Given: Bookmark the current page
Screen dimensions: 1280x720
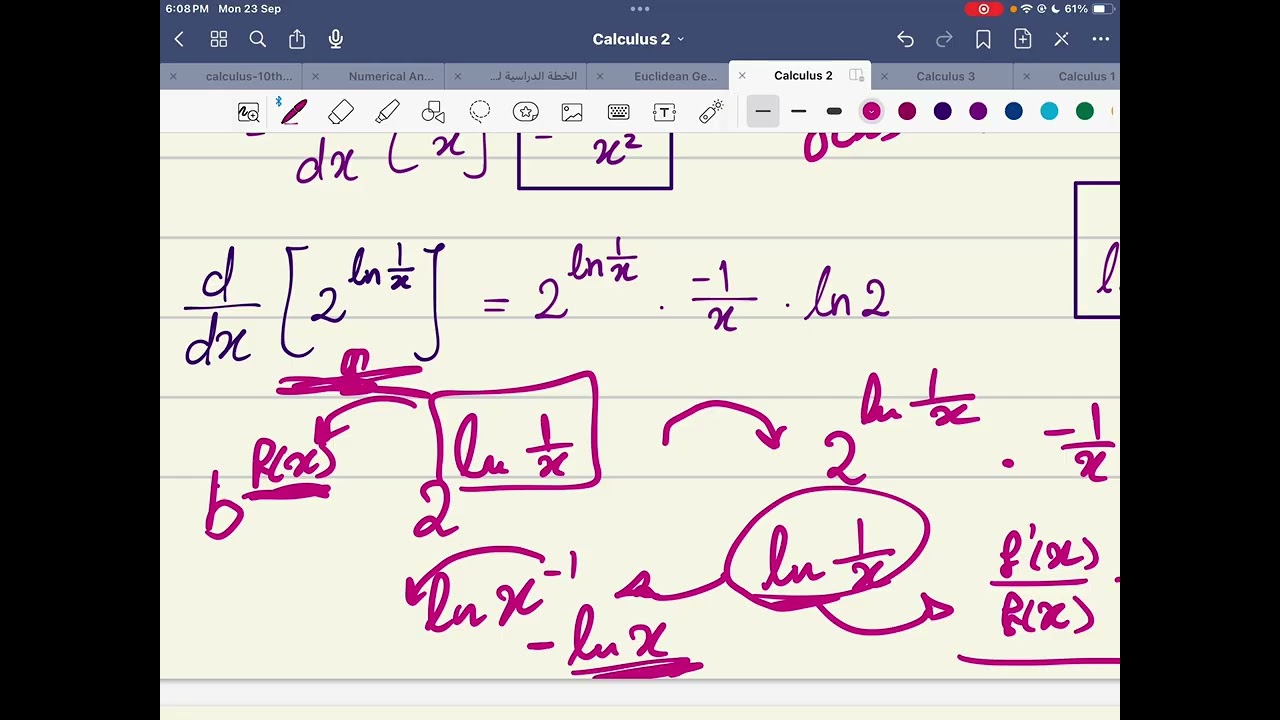Looking at the screenshot, I should 983,39.
